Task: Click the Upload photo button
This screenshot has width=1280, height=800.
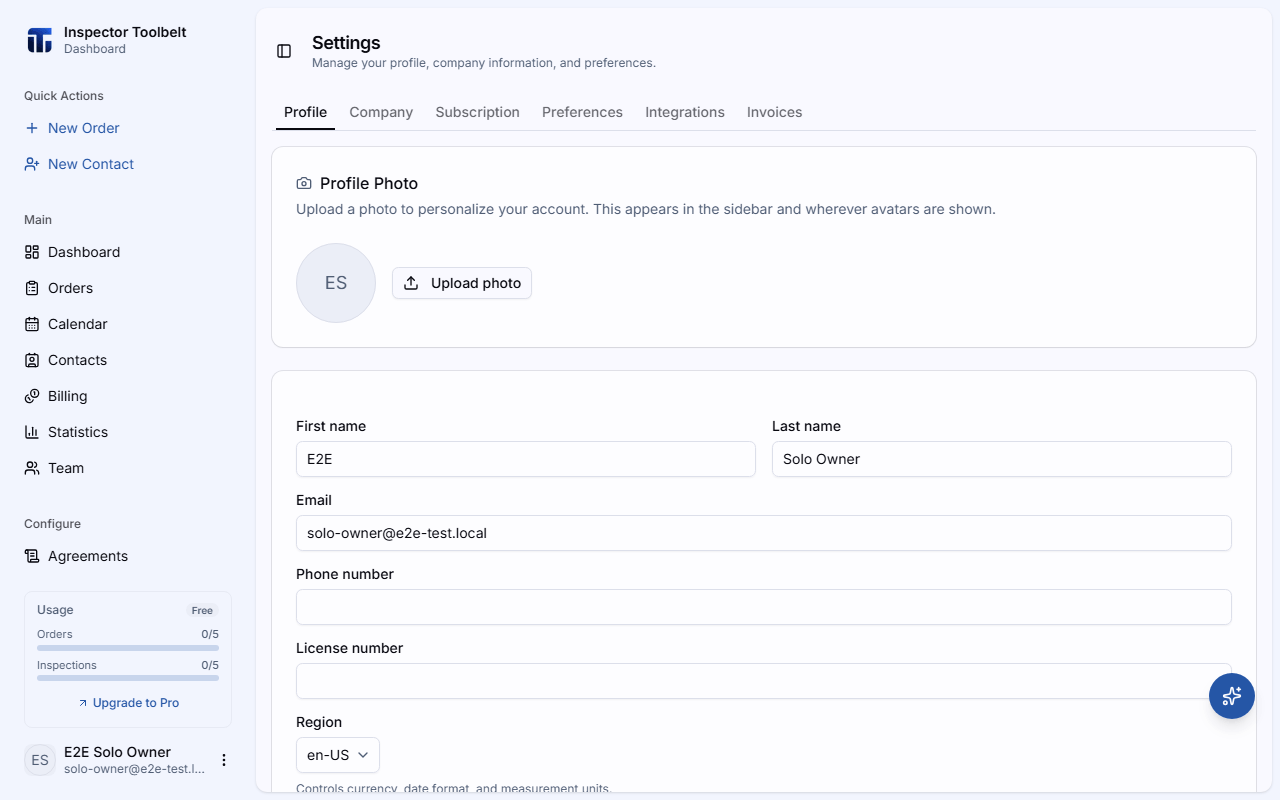Action: click(x=462, y=283)
